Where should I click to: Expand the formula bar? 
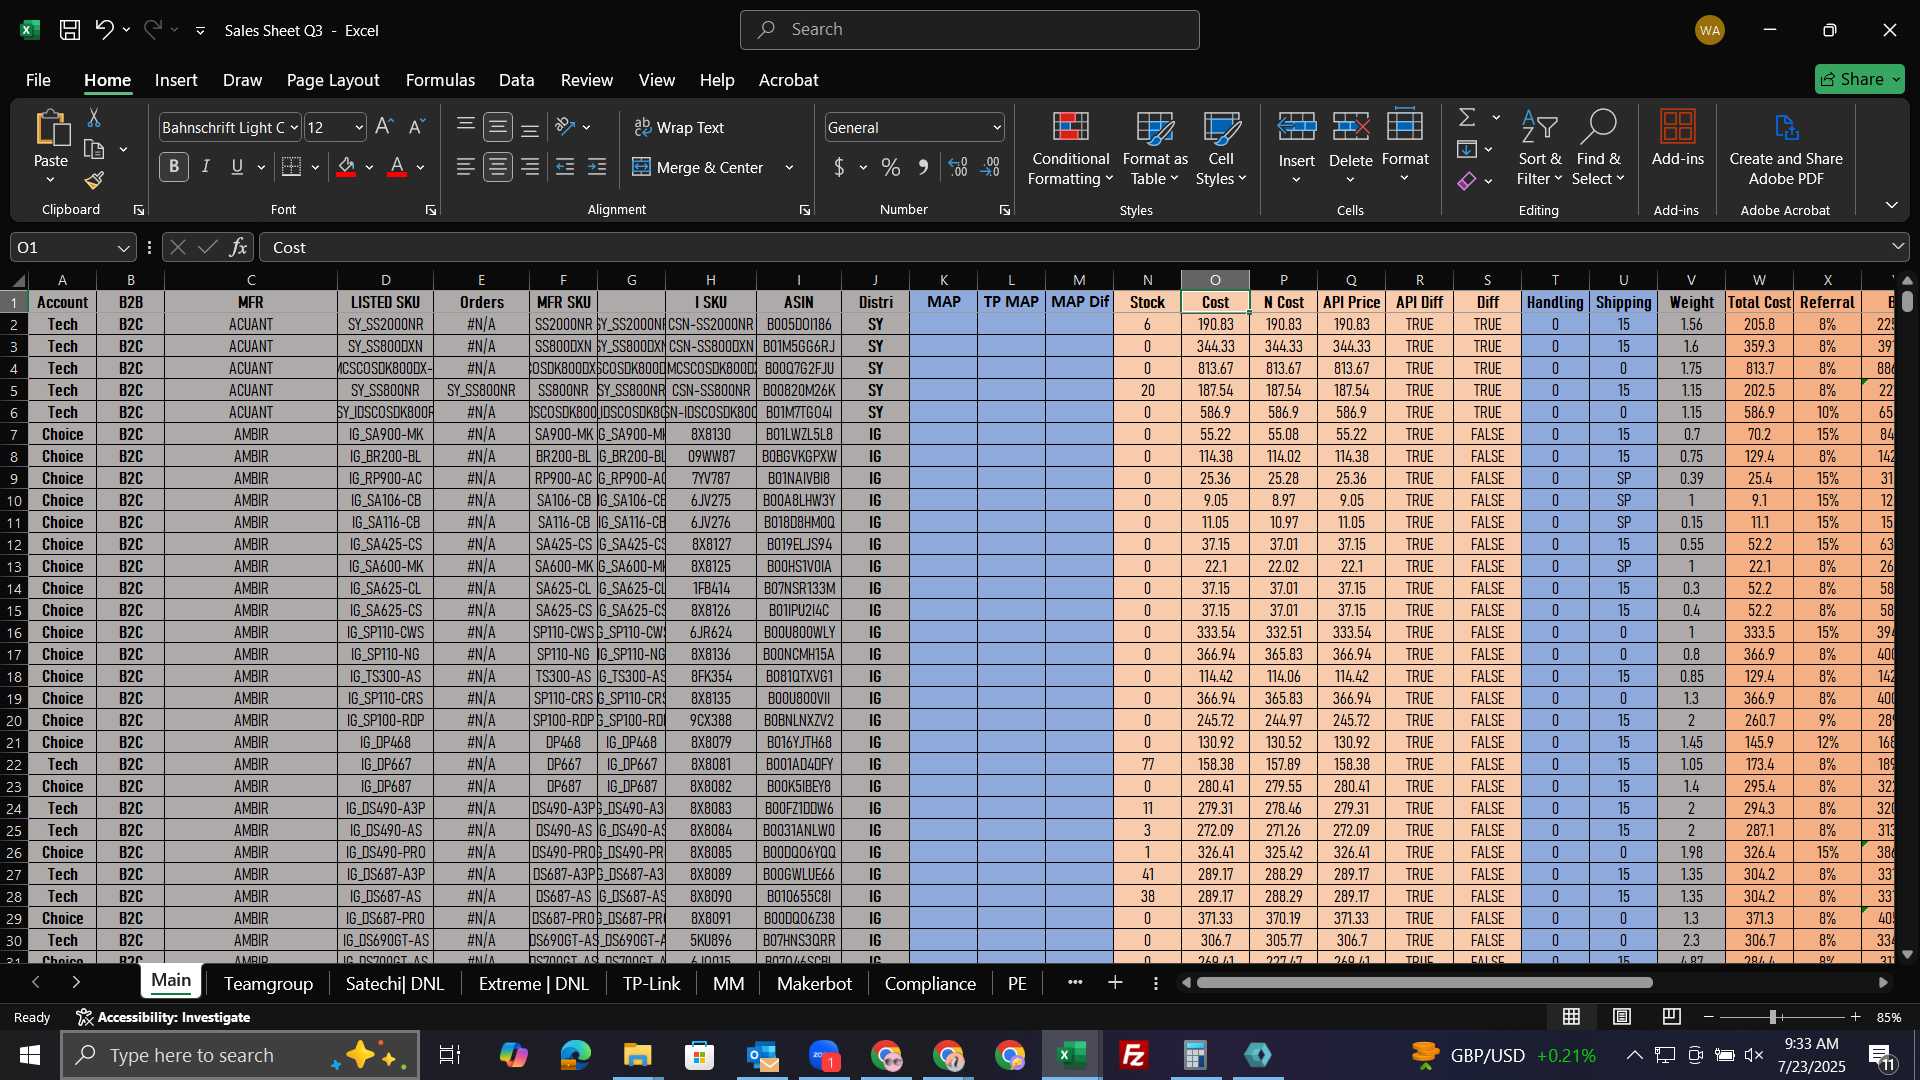click(1898, 247)
